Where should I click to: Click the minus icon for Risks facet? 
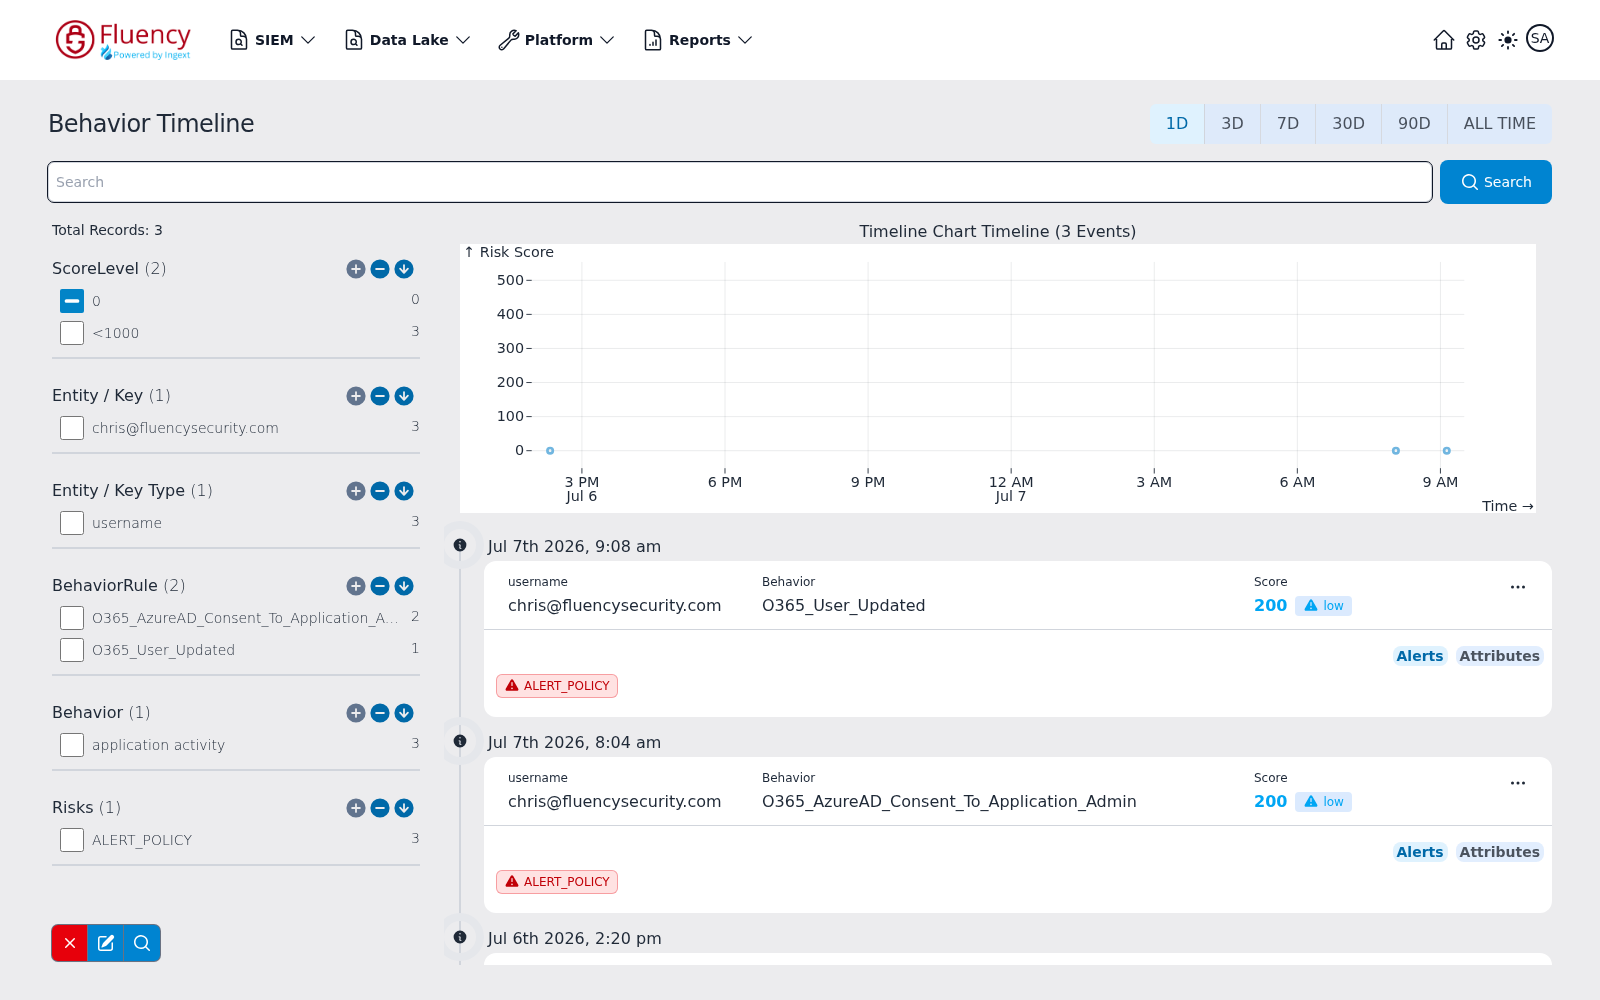click(x=380, y=808)
